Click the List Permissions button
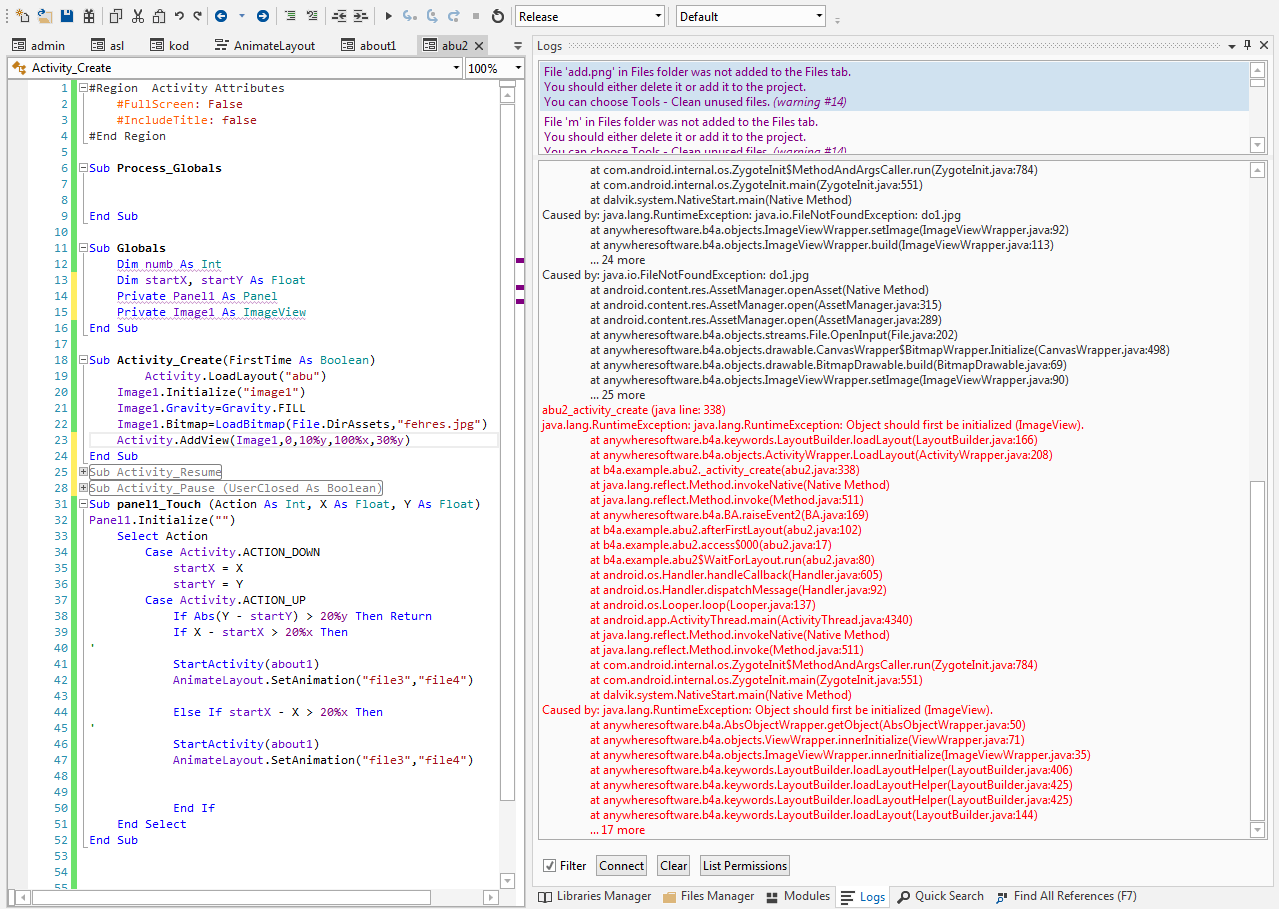Screen dimensions: 1279x909 tap(744, 865)
